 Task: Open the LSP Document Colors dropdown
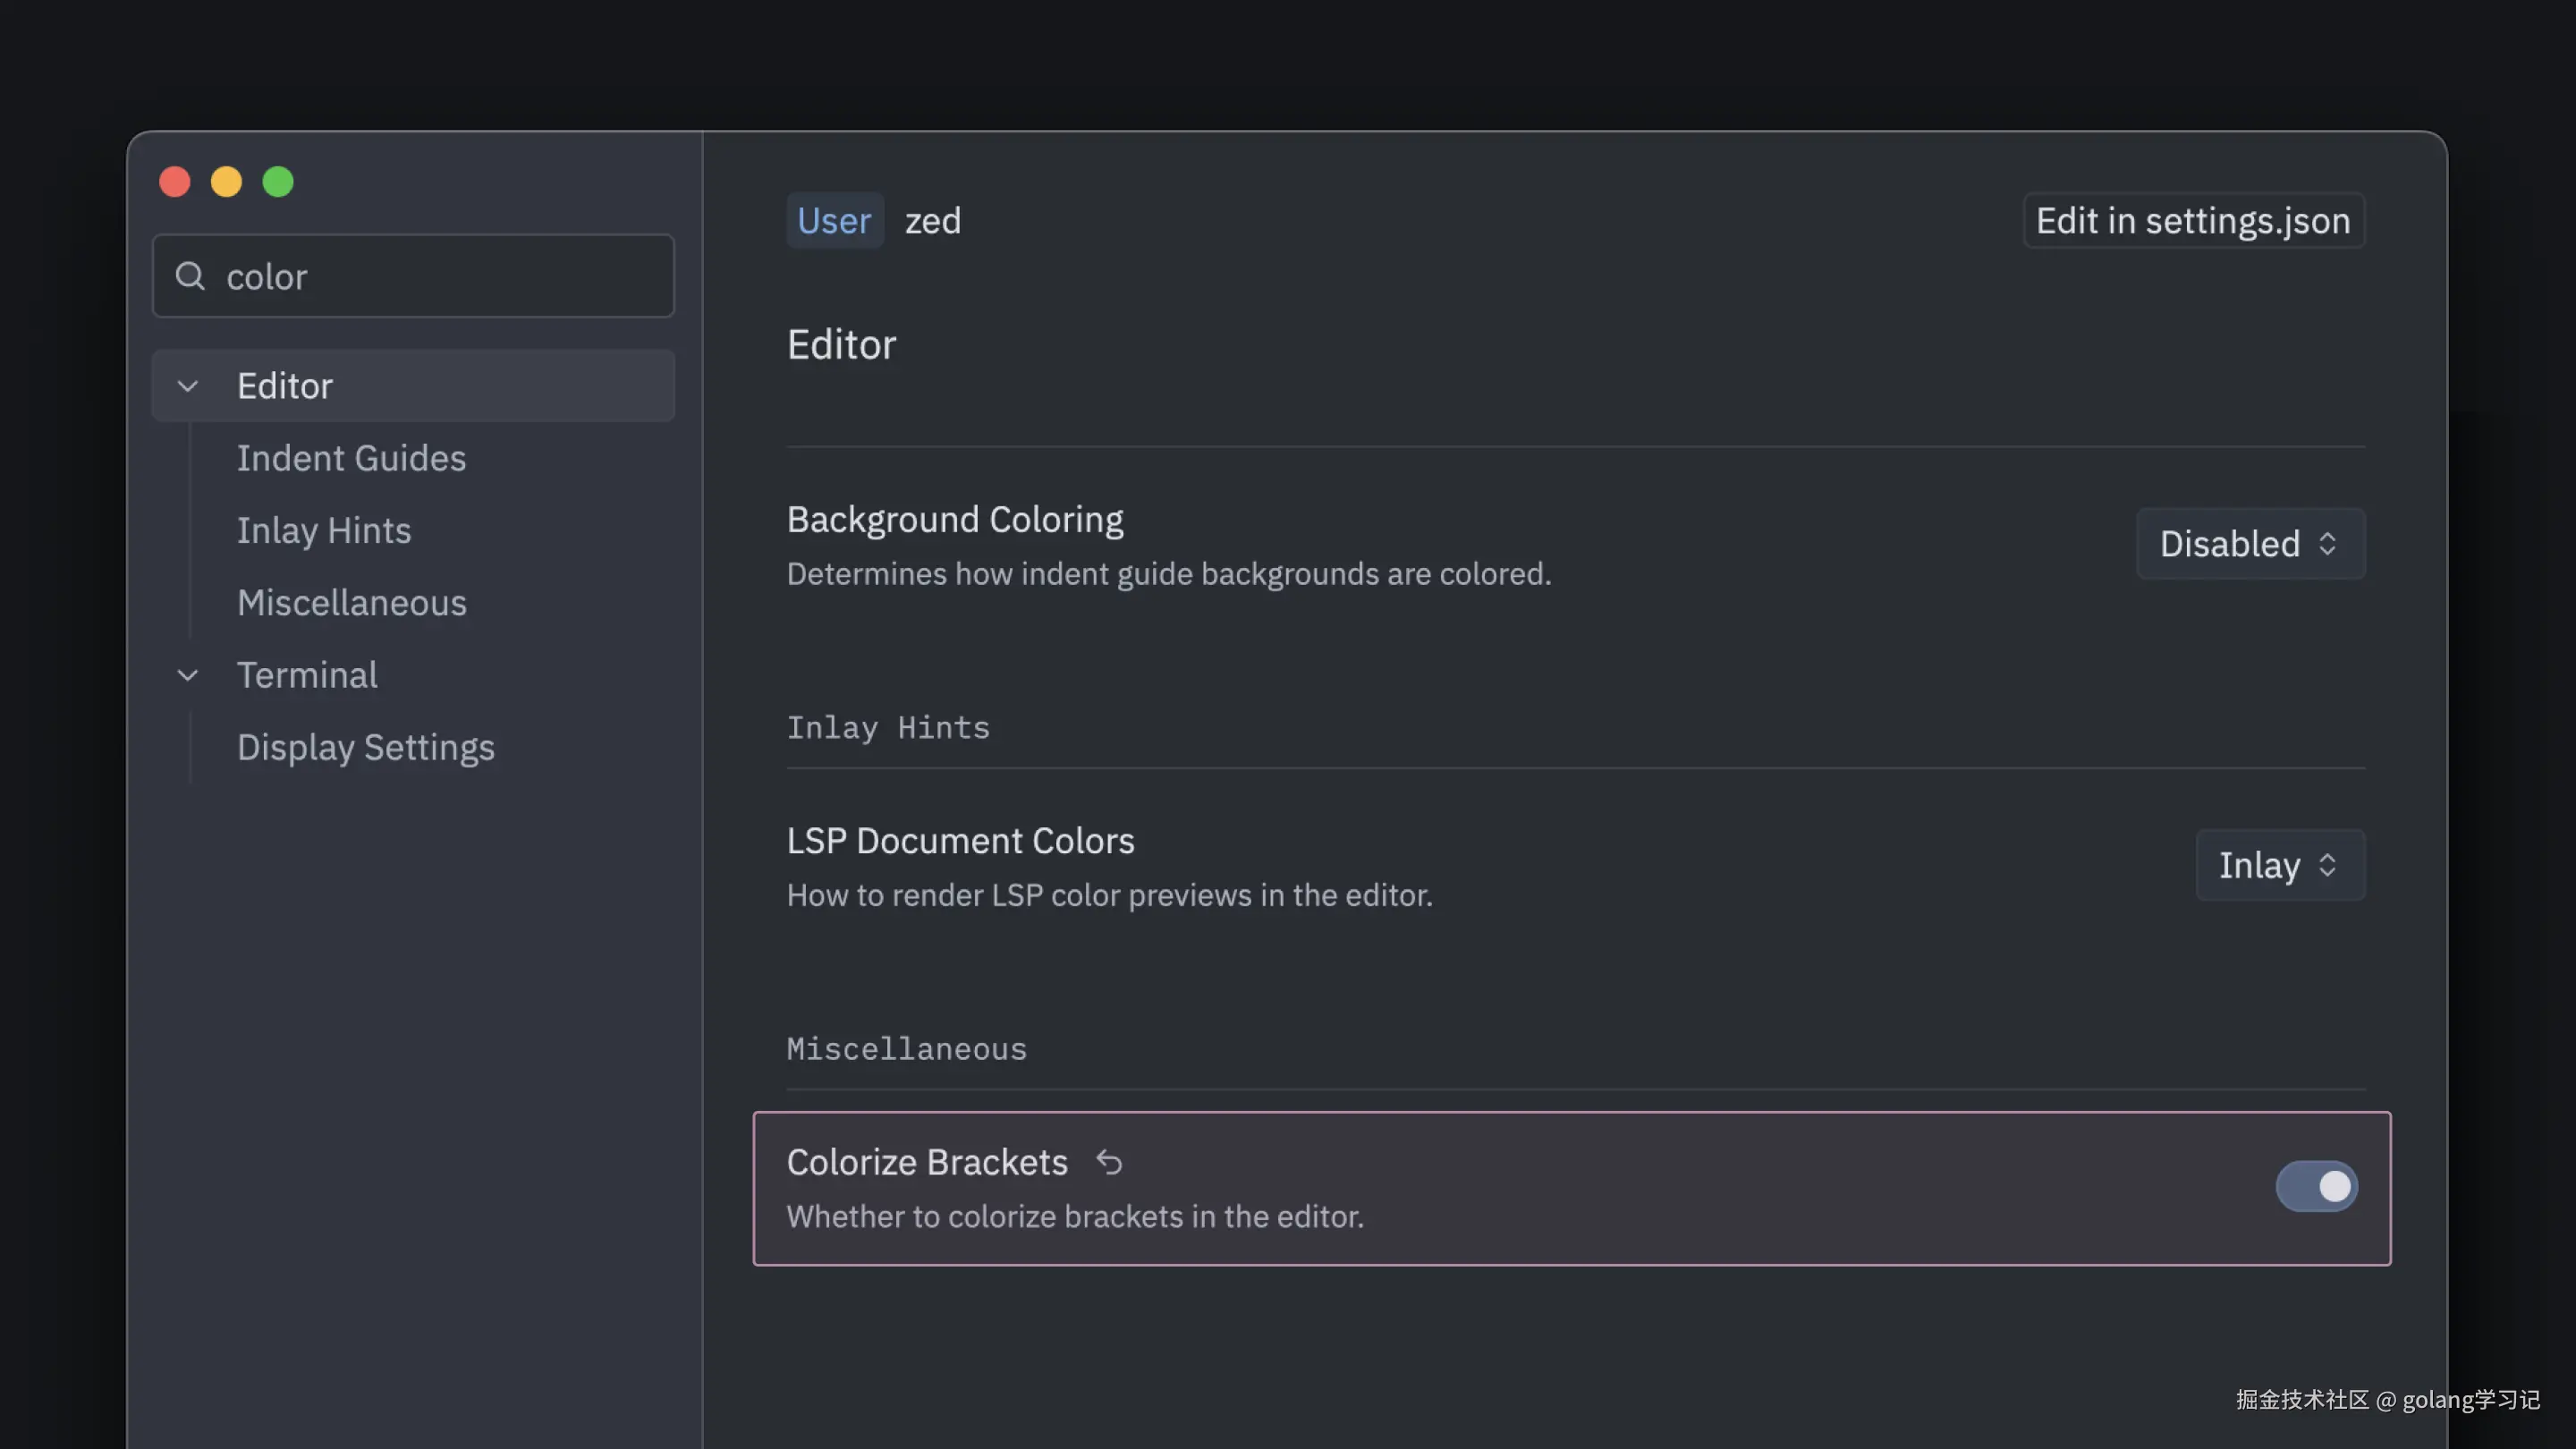(2280, 865)
